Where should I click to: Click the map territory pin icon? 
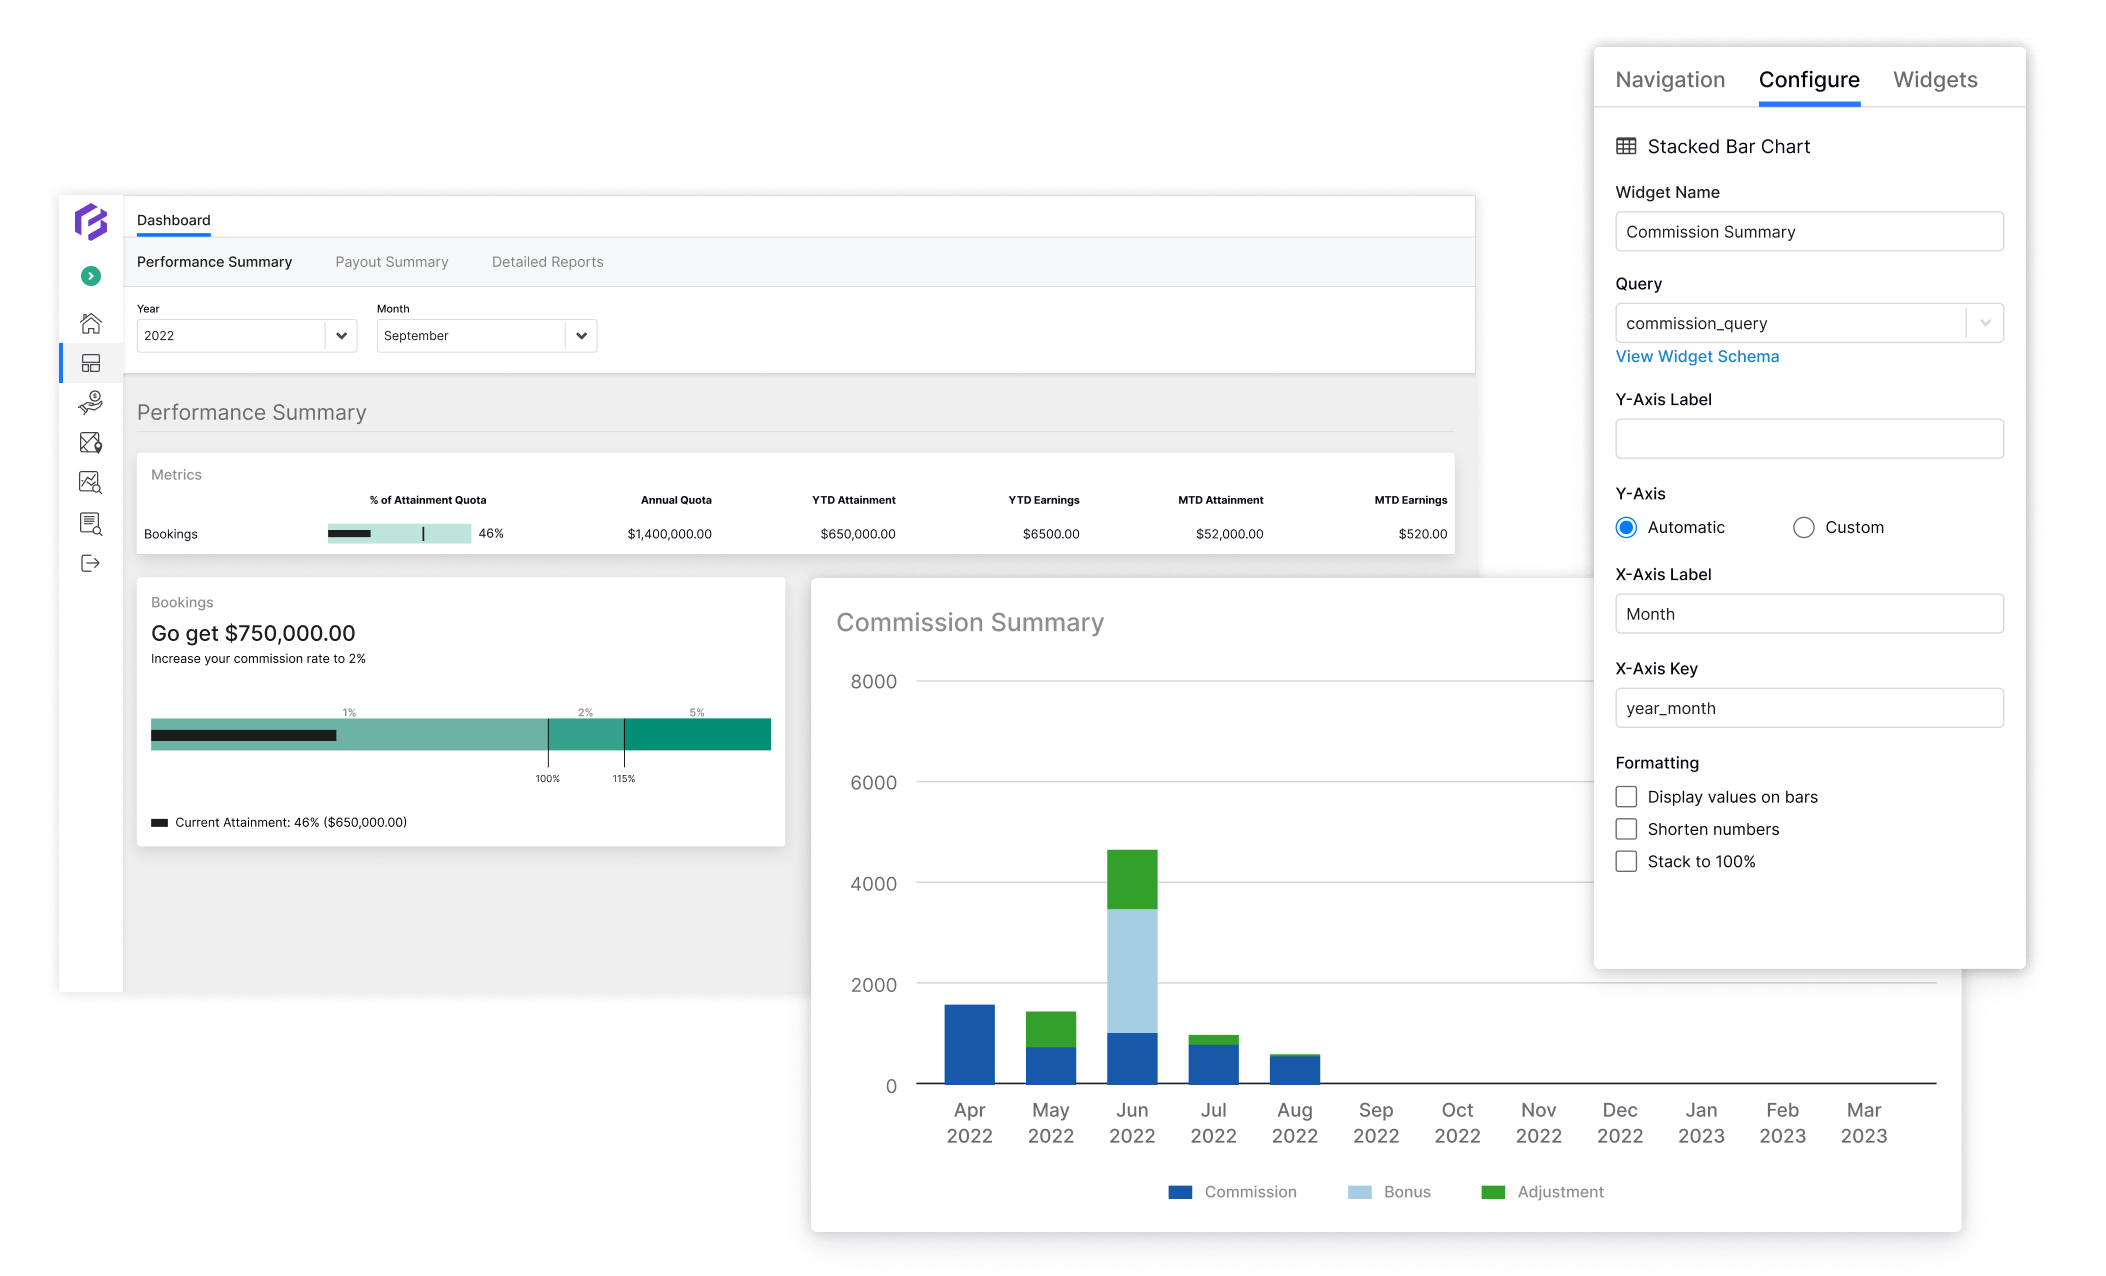(x=91, y=443)
